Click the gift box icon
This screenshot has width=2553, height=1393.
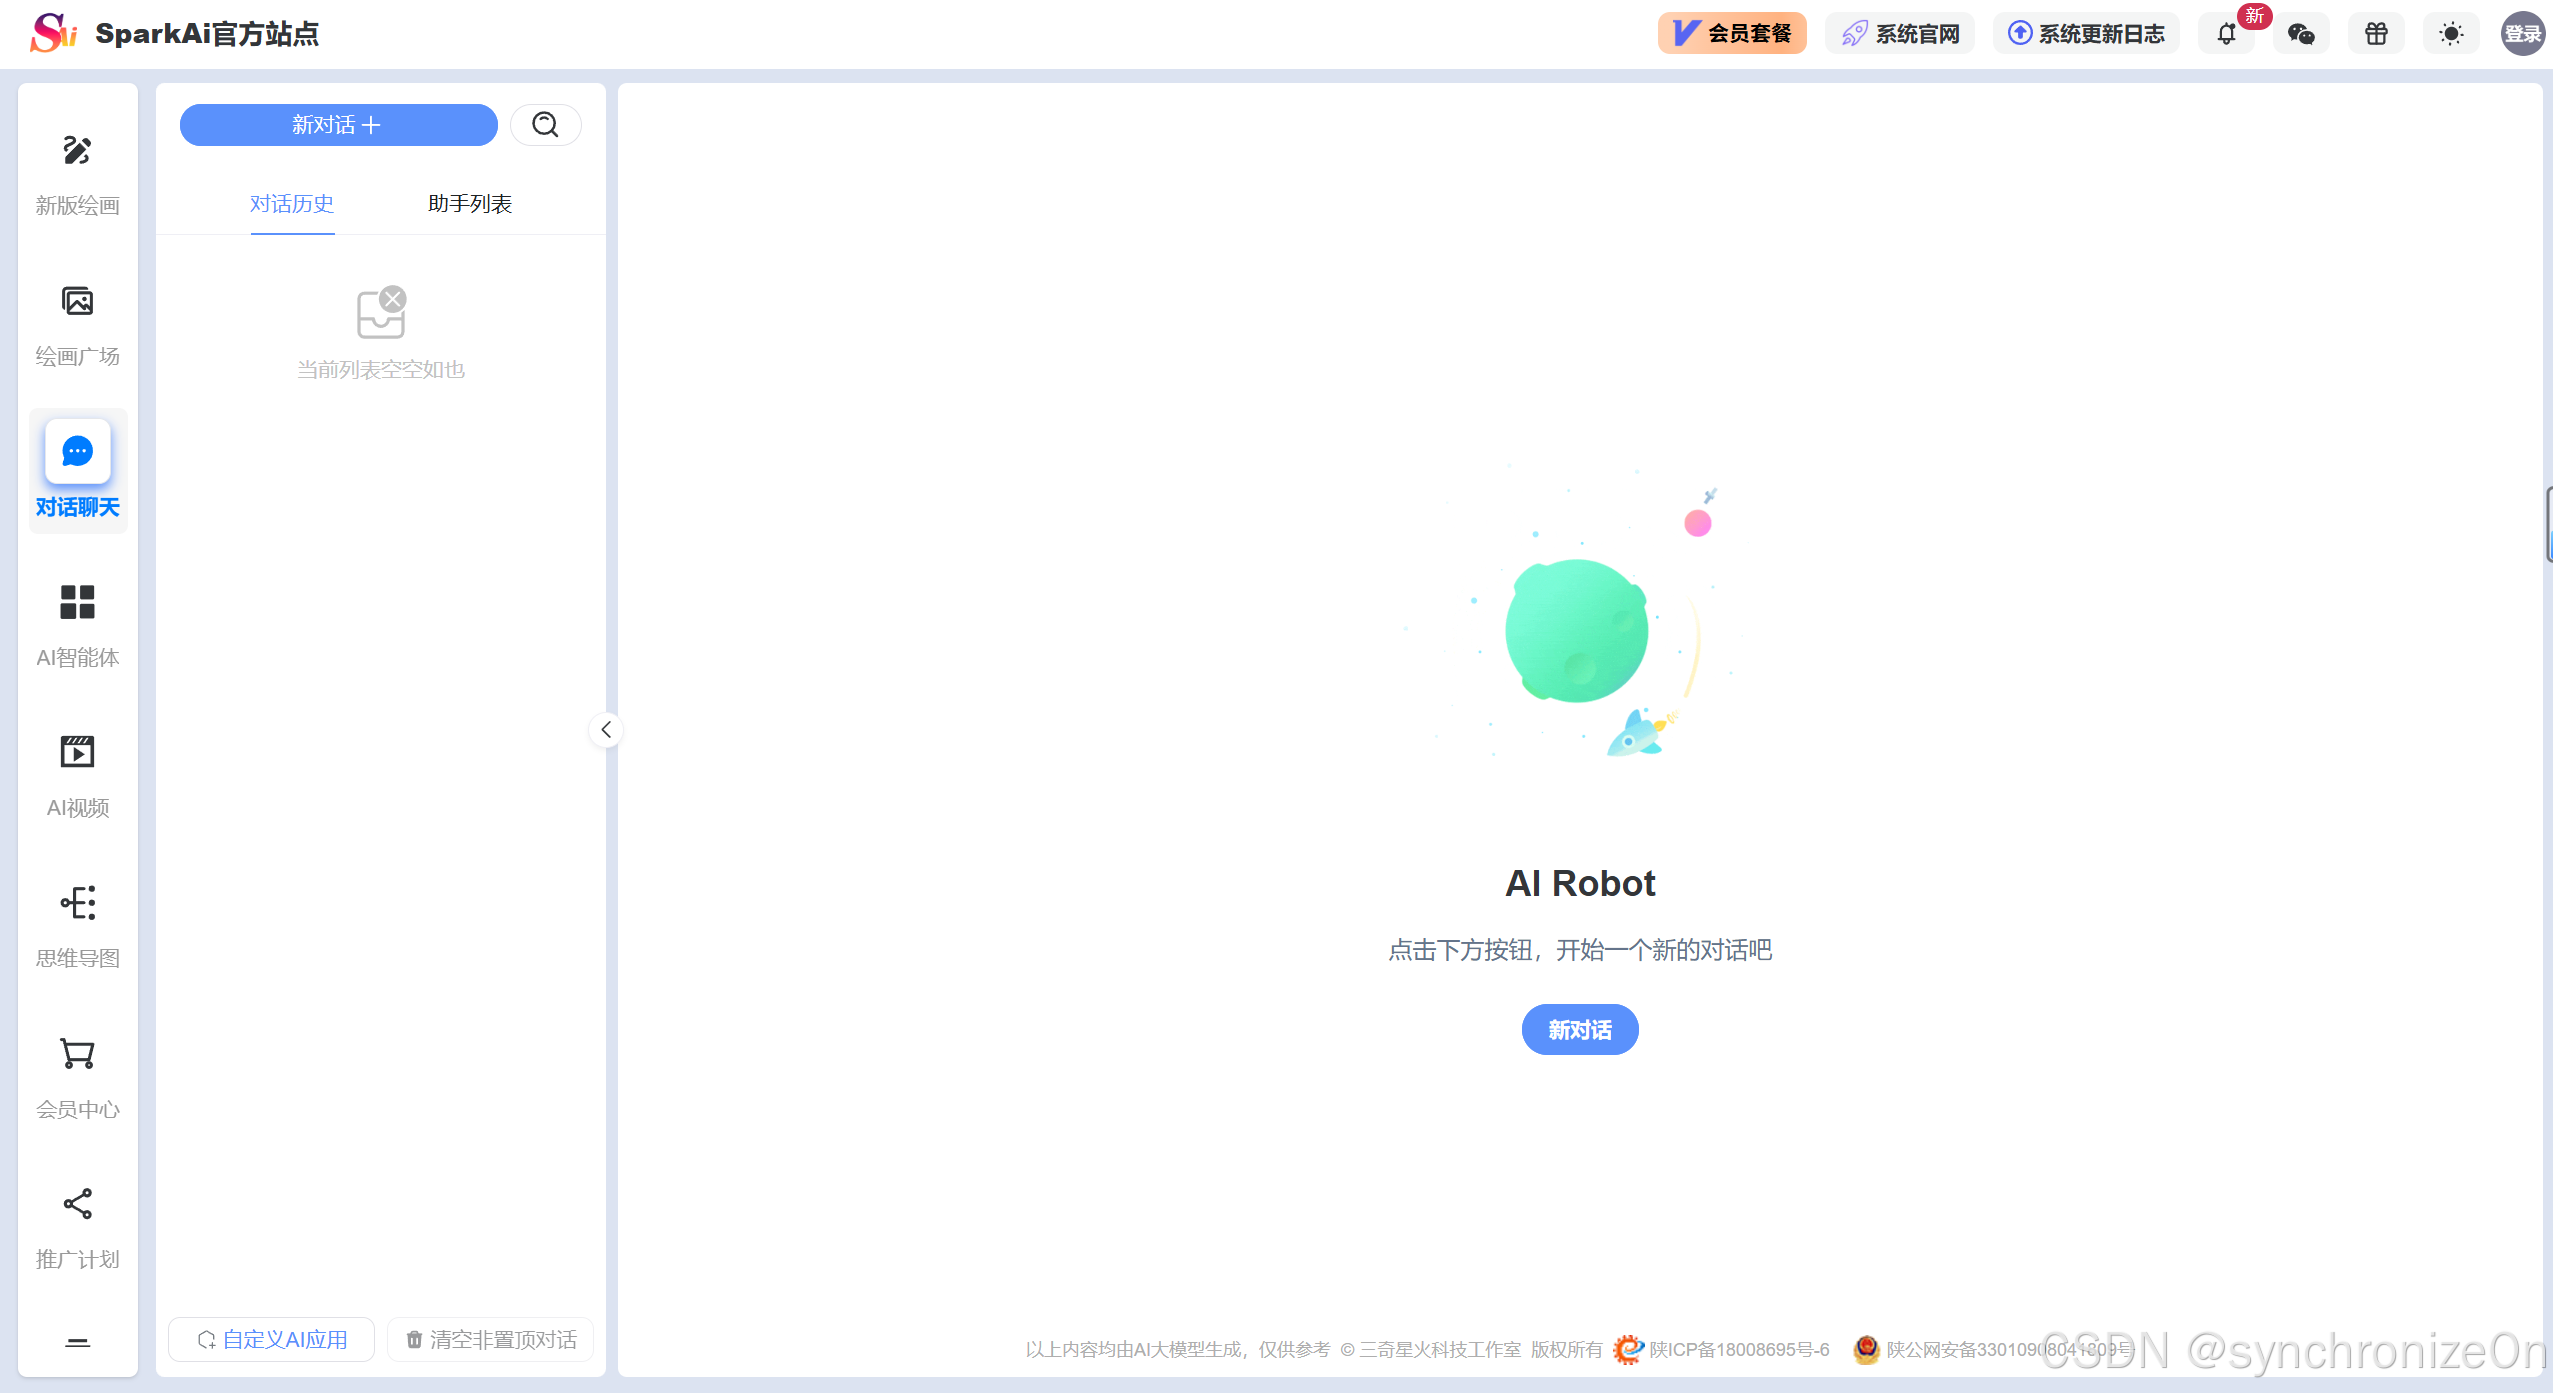click(x=2376, y=34)
